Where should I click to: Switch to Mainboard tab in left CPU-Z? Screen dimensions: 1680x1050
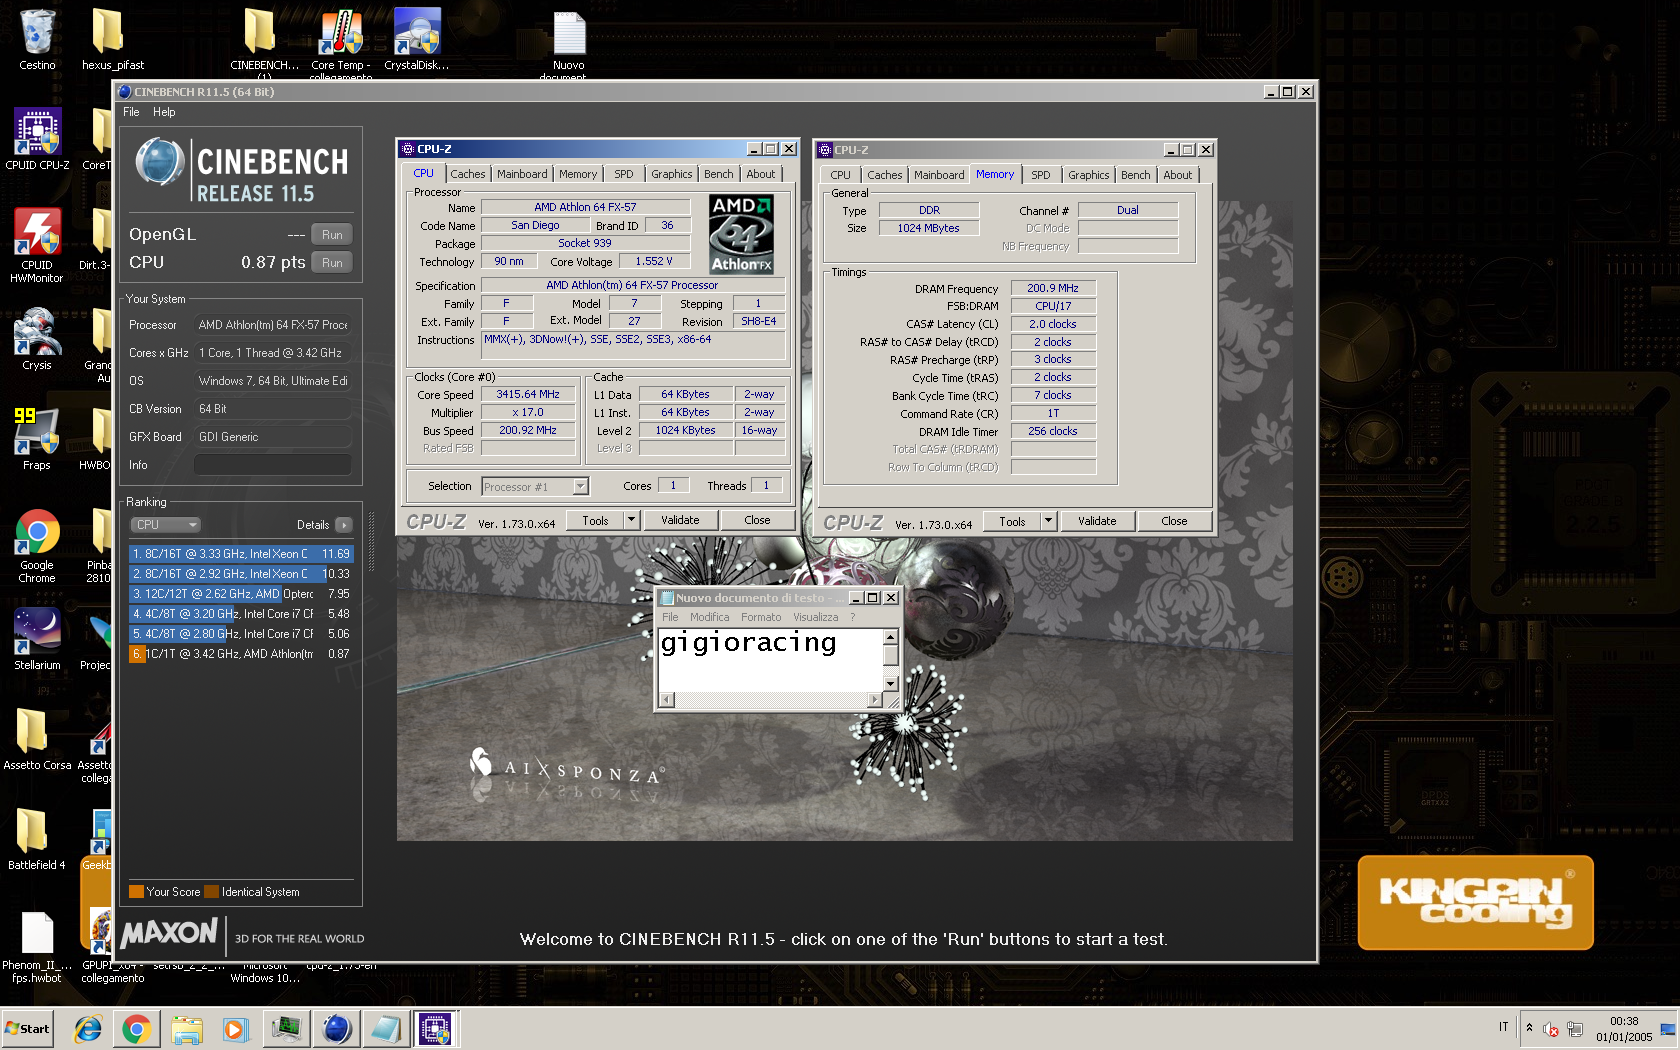(x=522, y=174)
